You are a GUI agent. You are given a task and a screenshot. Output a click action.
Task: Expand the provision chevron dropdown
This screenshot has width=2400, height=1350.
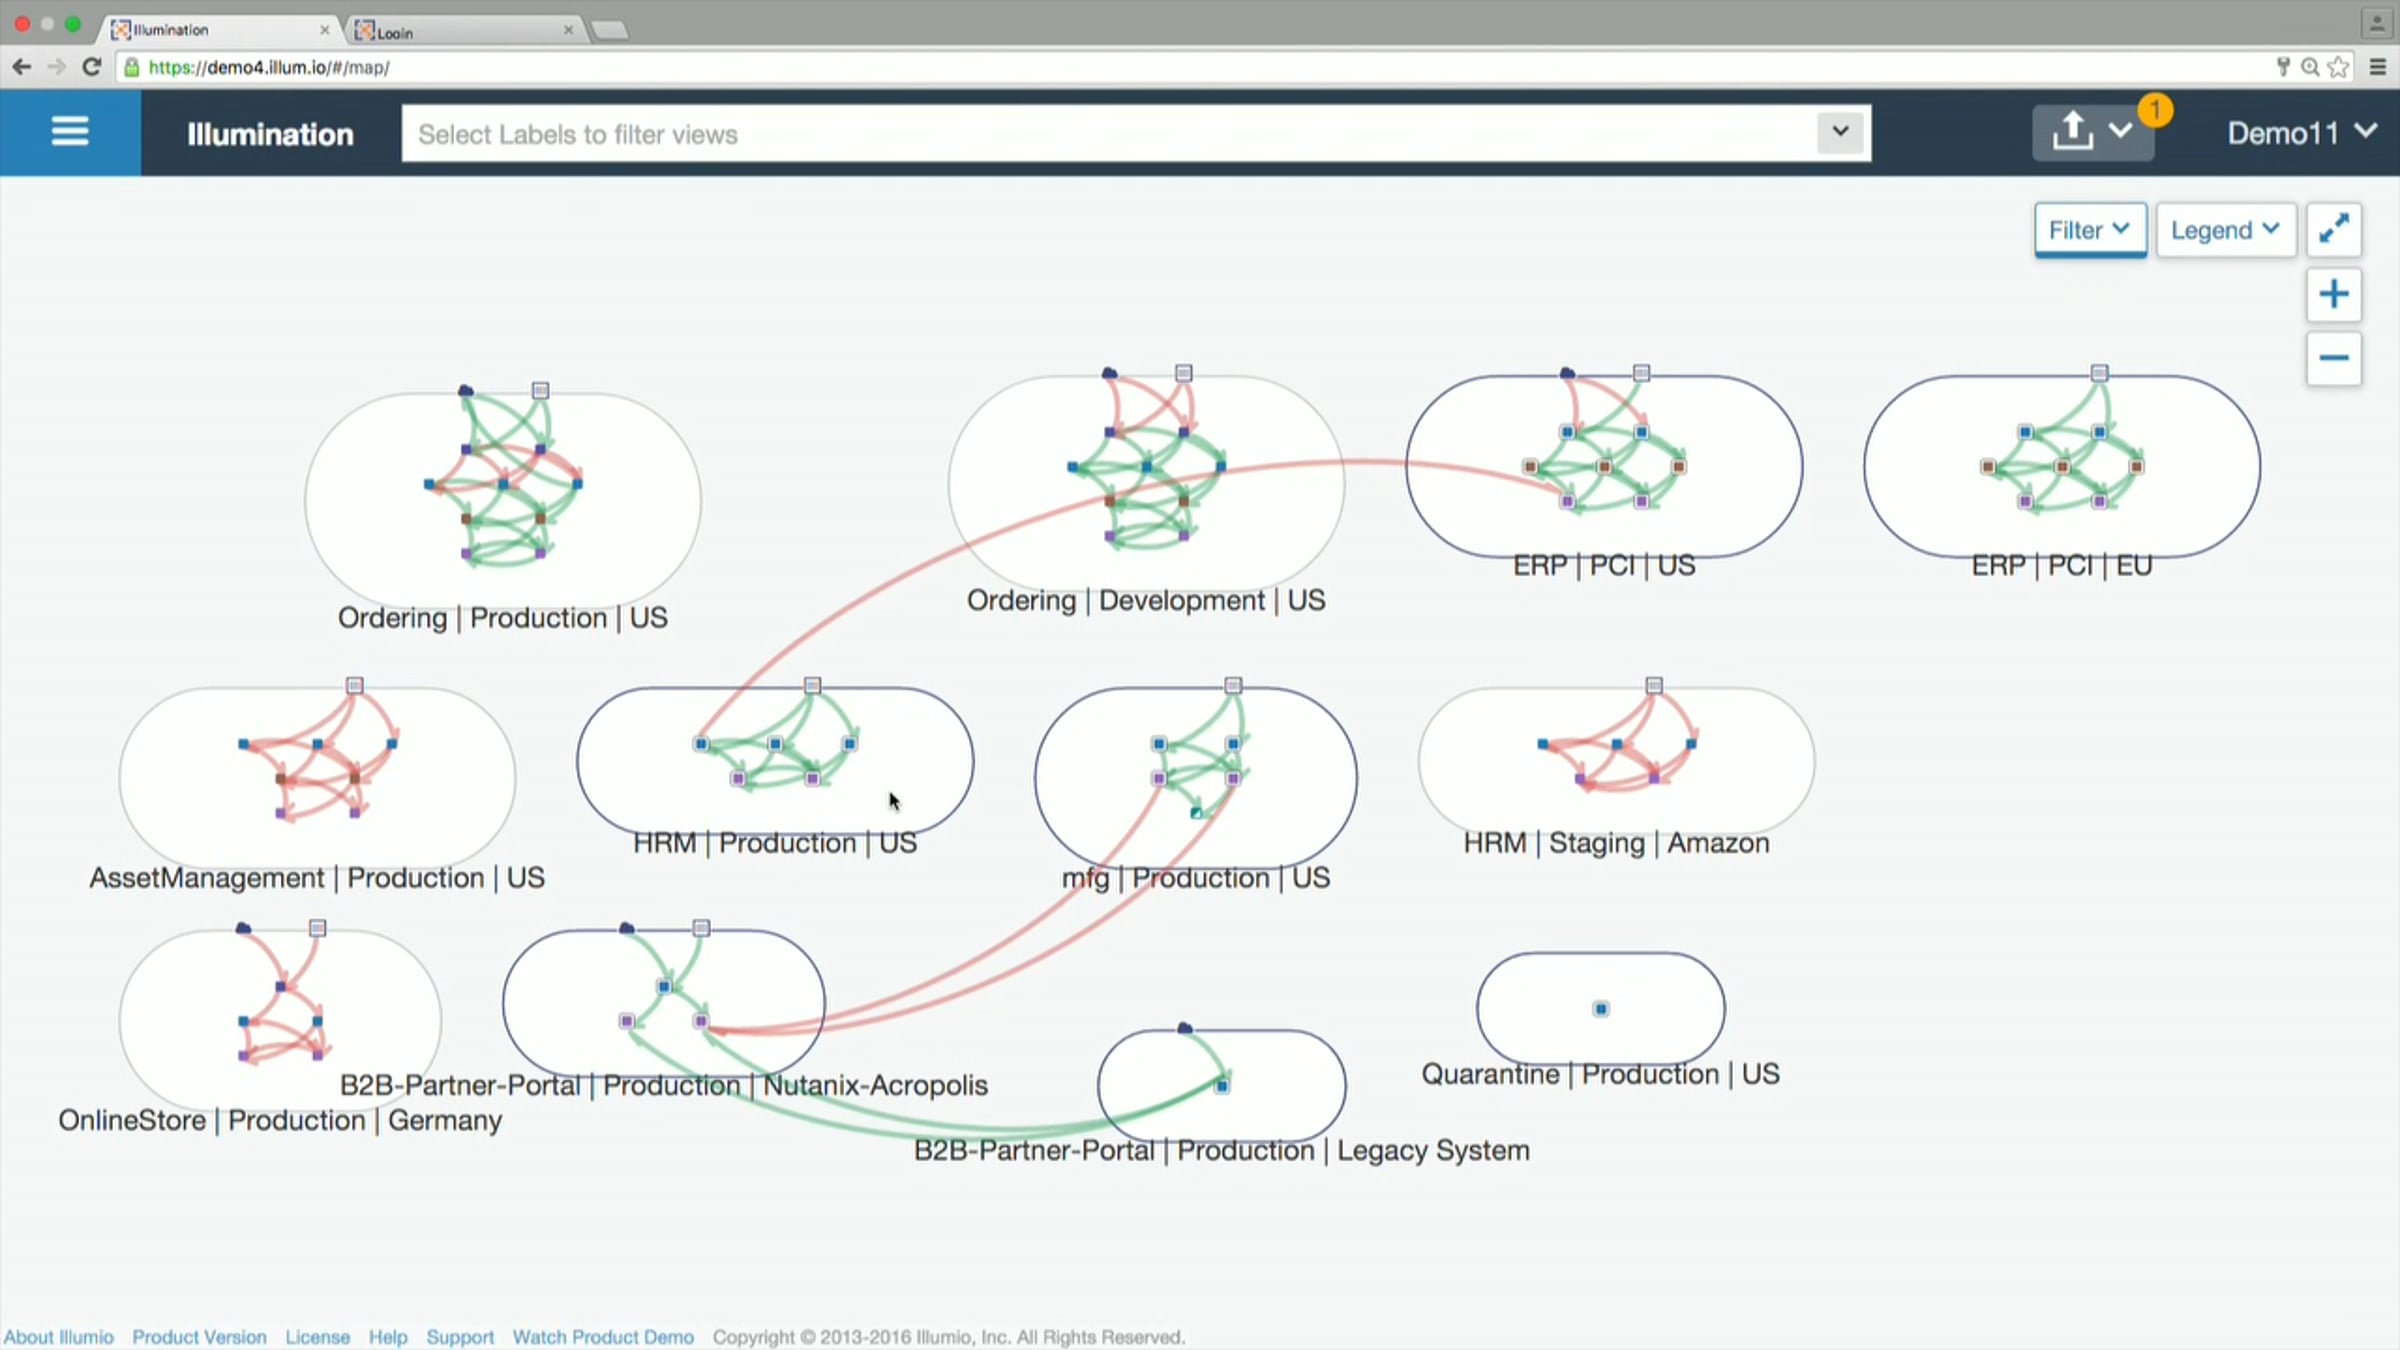2120,132
